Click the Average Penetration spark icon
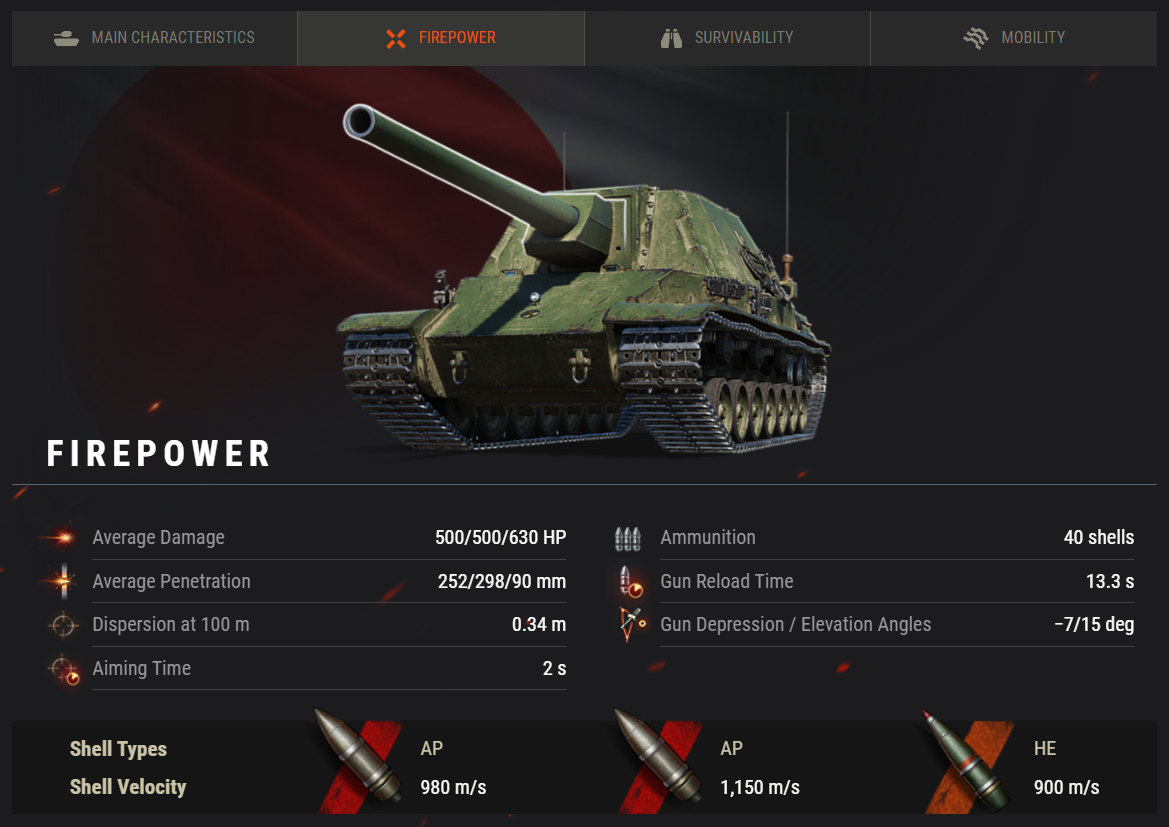This screenshot has height=827, width=1169. click(63, 581)
